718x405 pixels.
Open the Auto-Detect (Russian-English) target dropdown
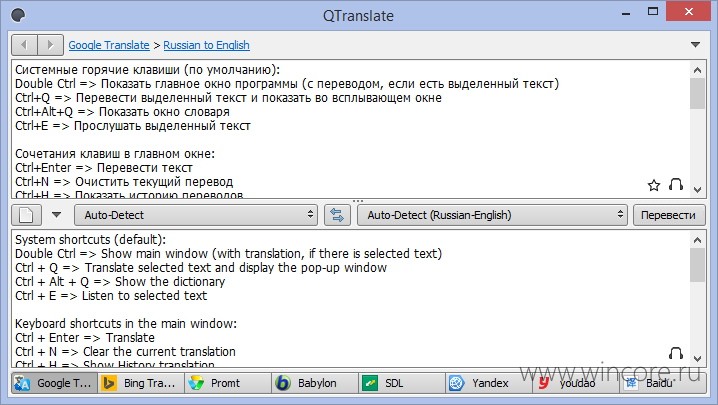click(x=492, y=215)
